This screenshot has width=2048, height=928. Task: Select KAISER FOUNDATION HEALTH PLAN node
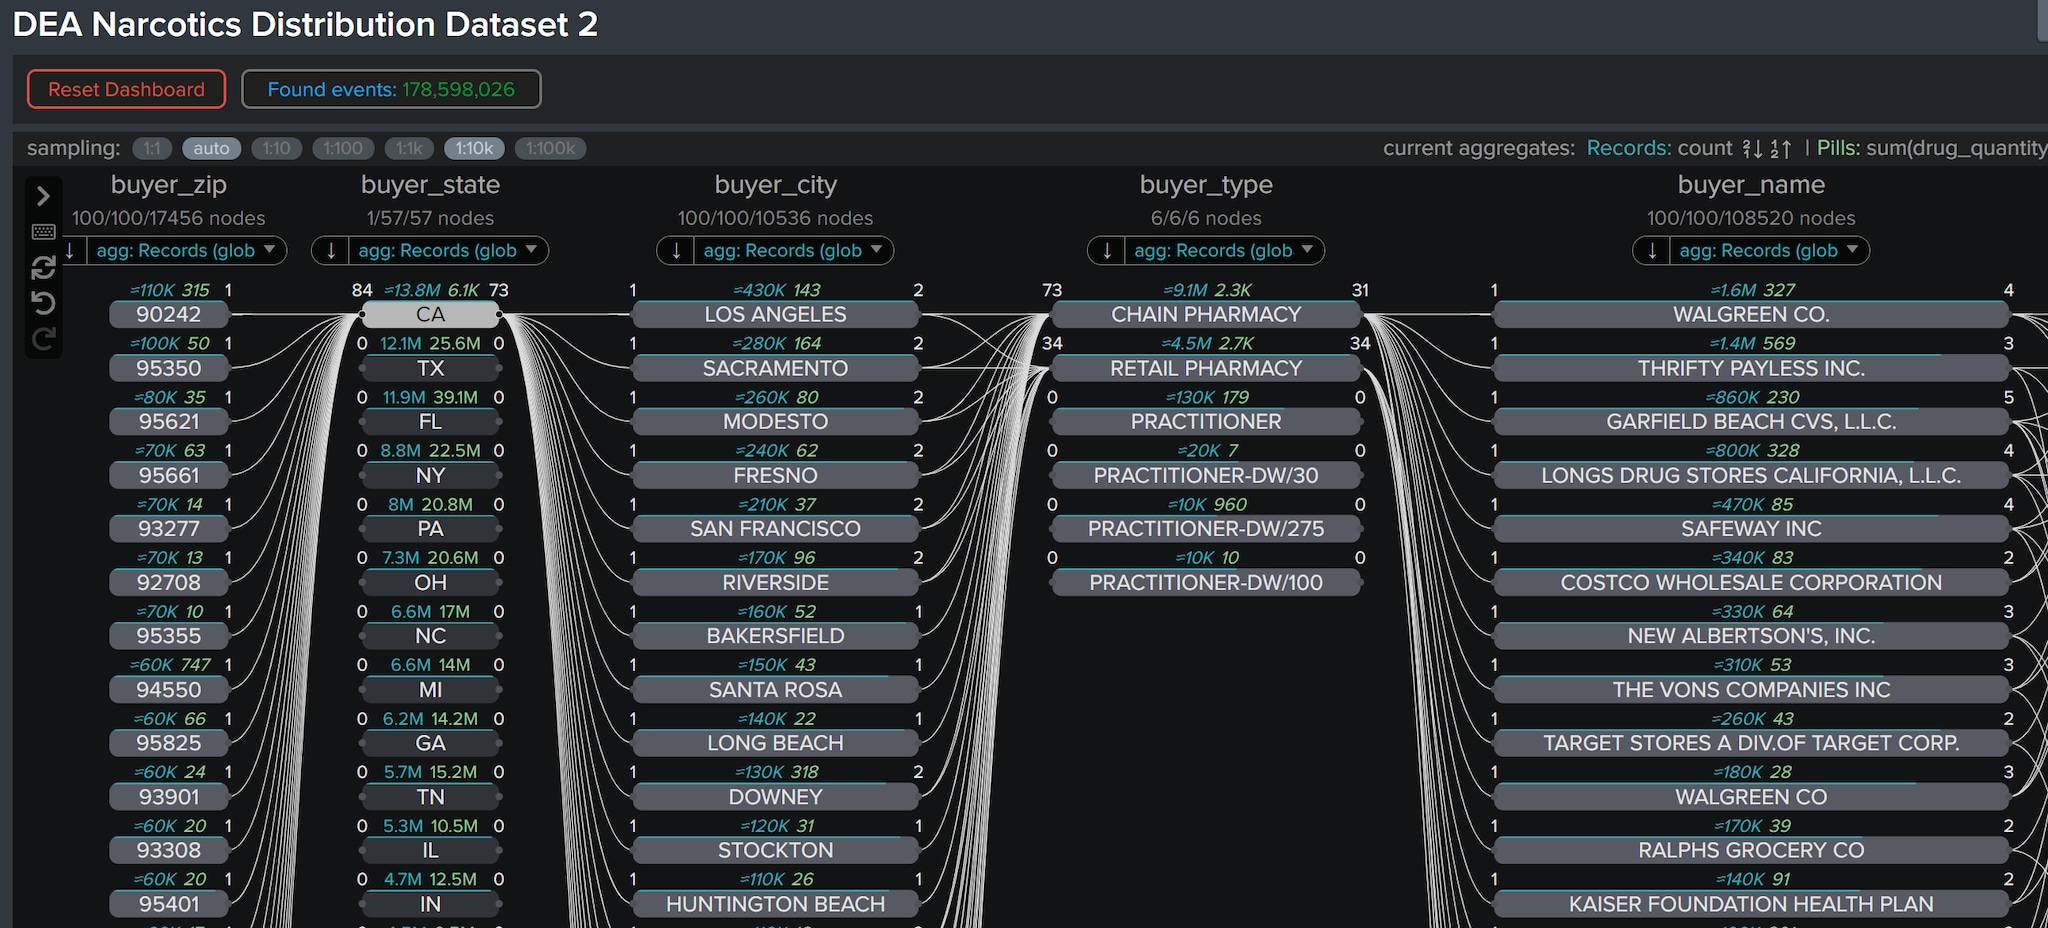point(1751,904)
